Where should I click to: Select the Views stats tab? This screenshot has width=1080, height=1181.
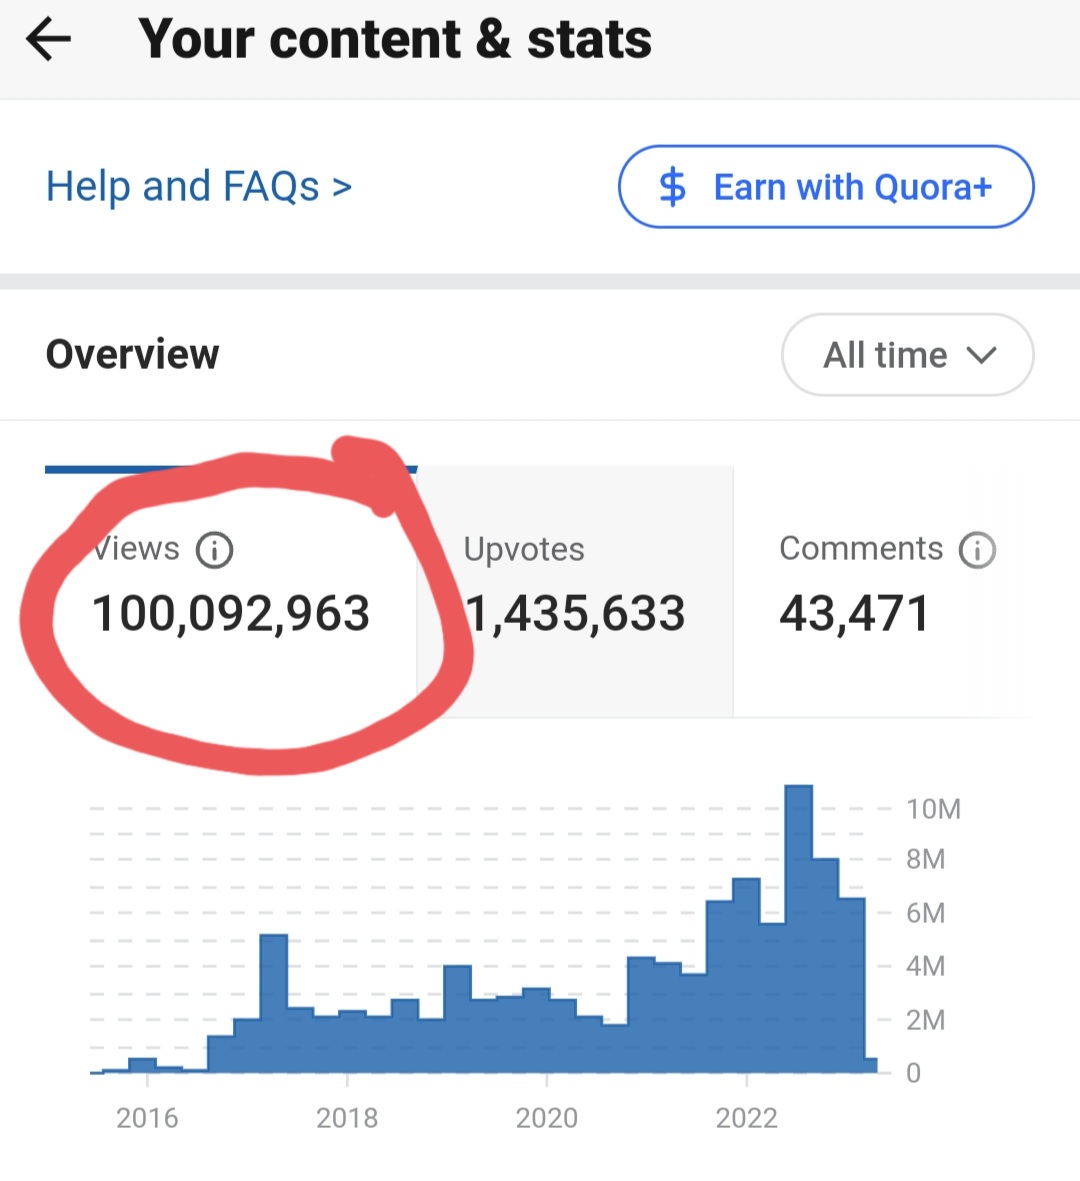point(230,591)
